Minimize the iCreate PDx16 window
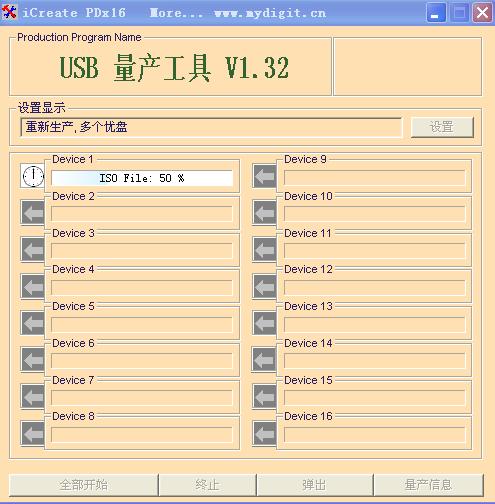The width and height of the screenshot is (495, 504). pos(436,13)
